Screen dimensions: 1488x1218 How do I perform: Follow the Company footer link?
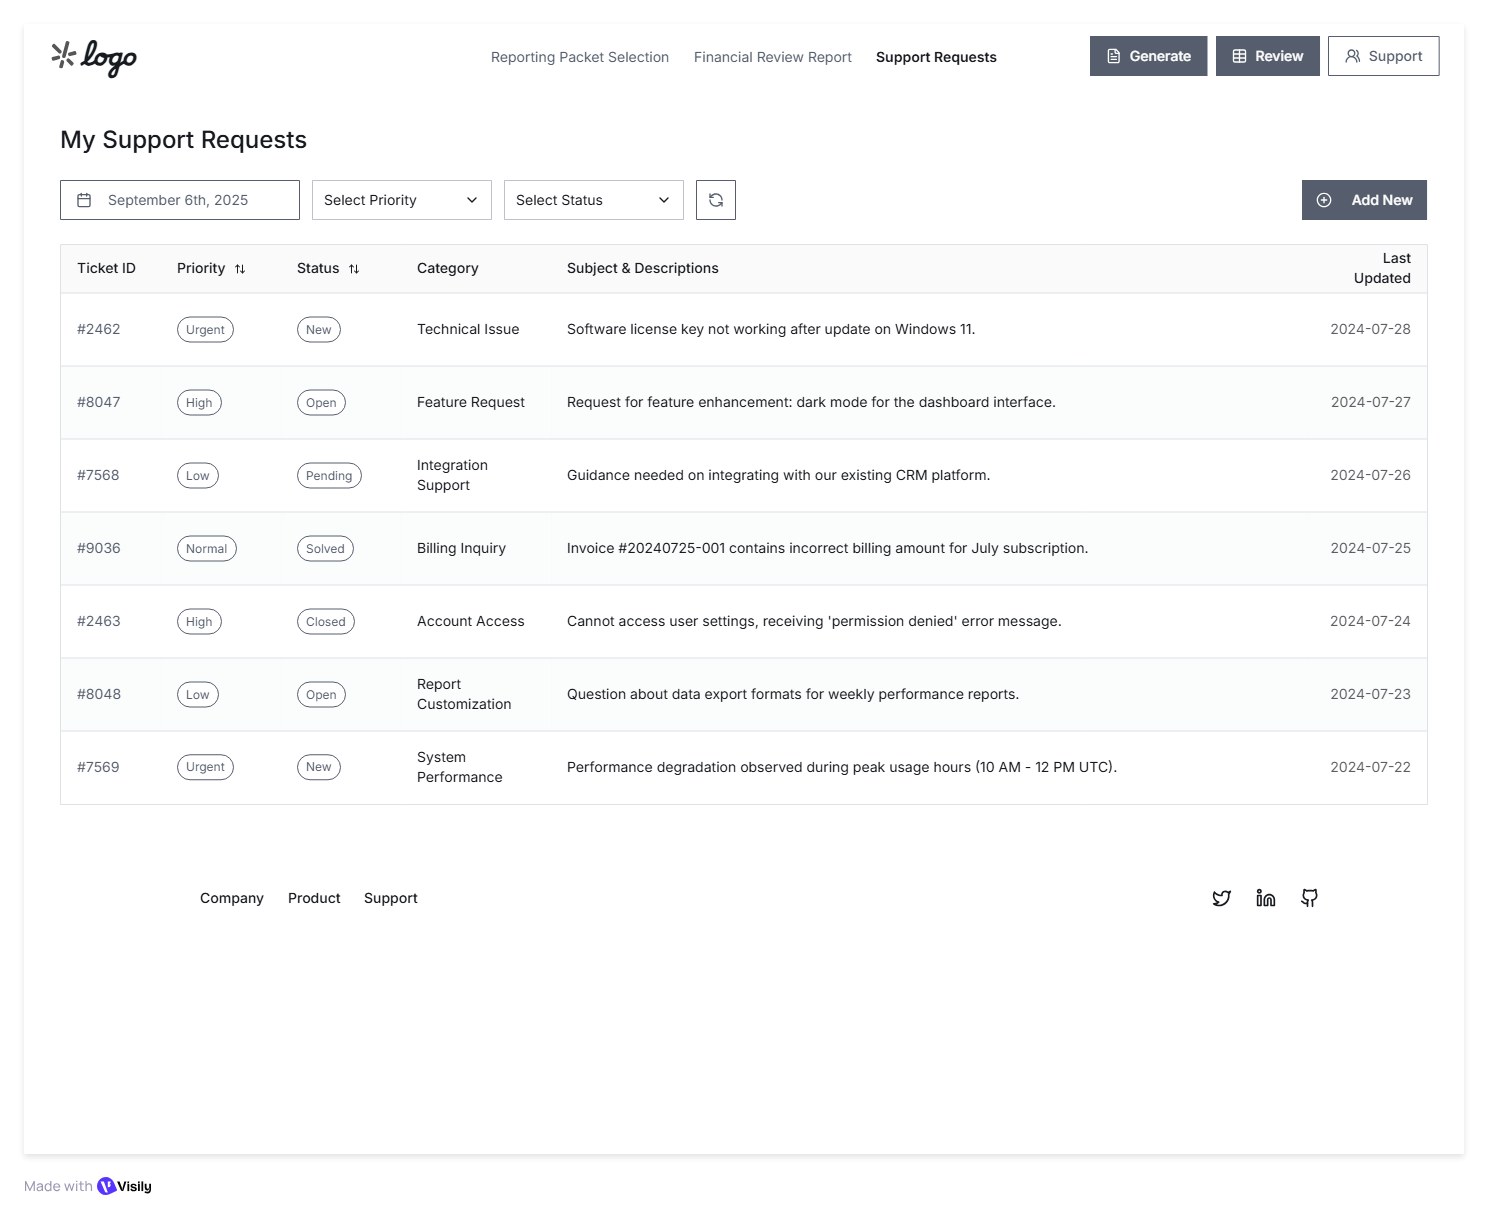[231, 898]
